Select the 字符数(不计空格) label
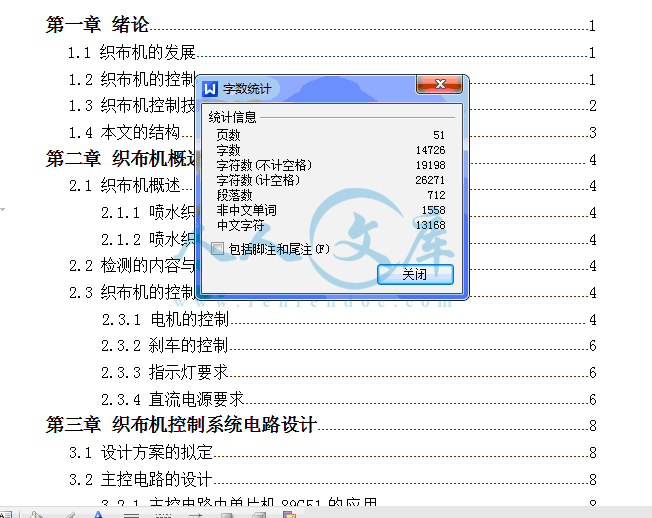 264,165
